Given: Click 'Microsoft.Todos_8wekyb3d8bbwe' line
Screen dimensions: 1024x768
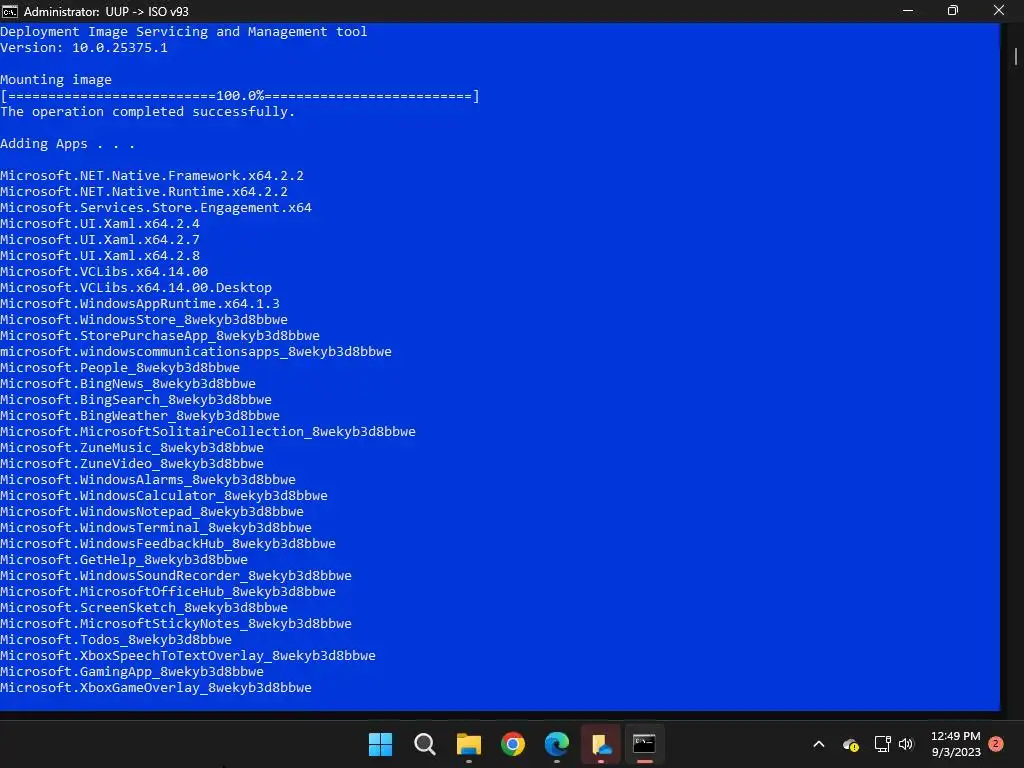Looking at the screenshot, I should pyautogui.click(x=116, y=640).
